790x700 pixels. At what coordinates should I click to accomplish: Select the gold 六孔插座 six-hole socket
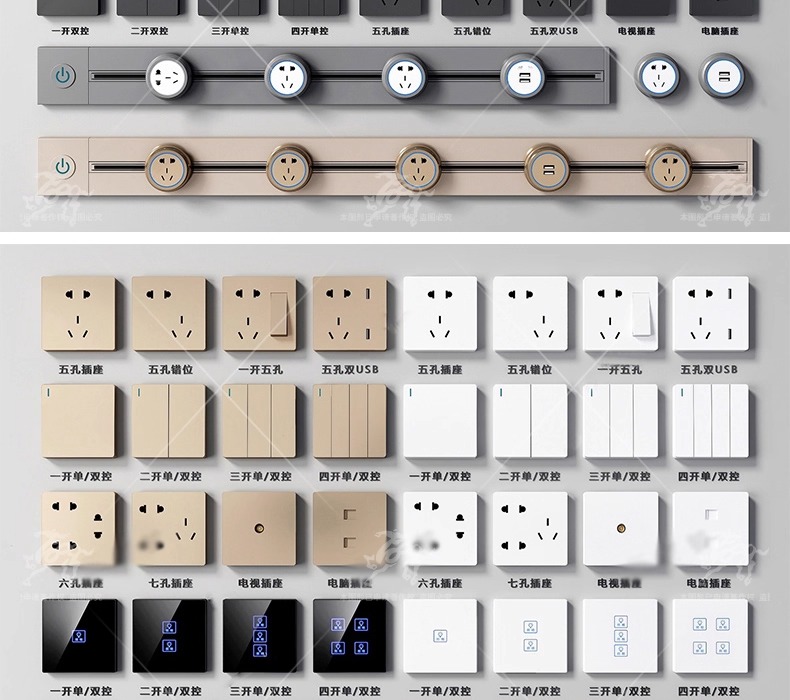pyautogui.click(x=78, y=529)
